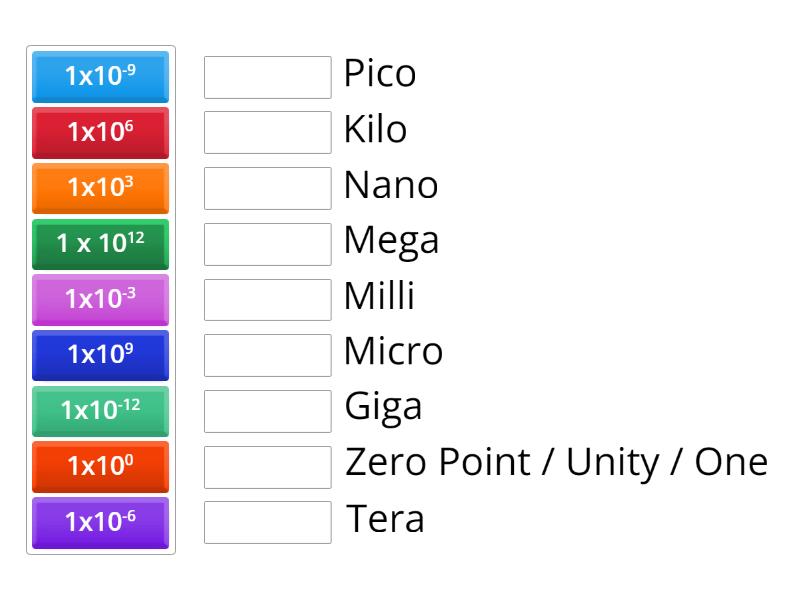The image size is (800, 600).
Task: Click the blue 1x10⁻⁹ tile
Action: [100, 77]
